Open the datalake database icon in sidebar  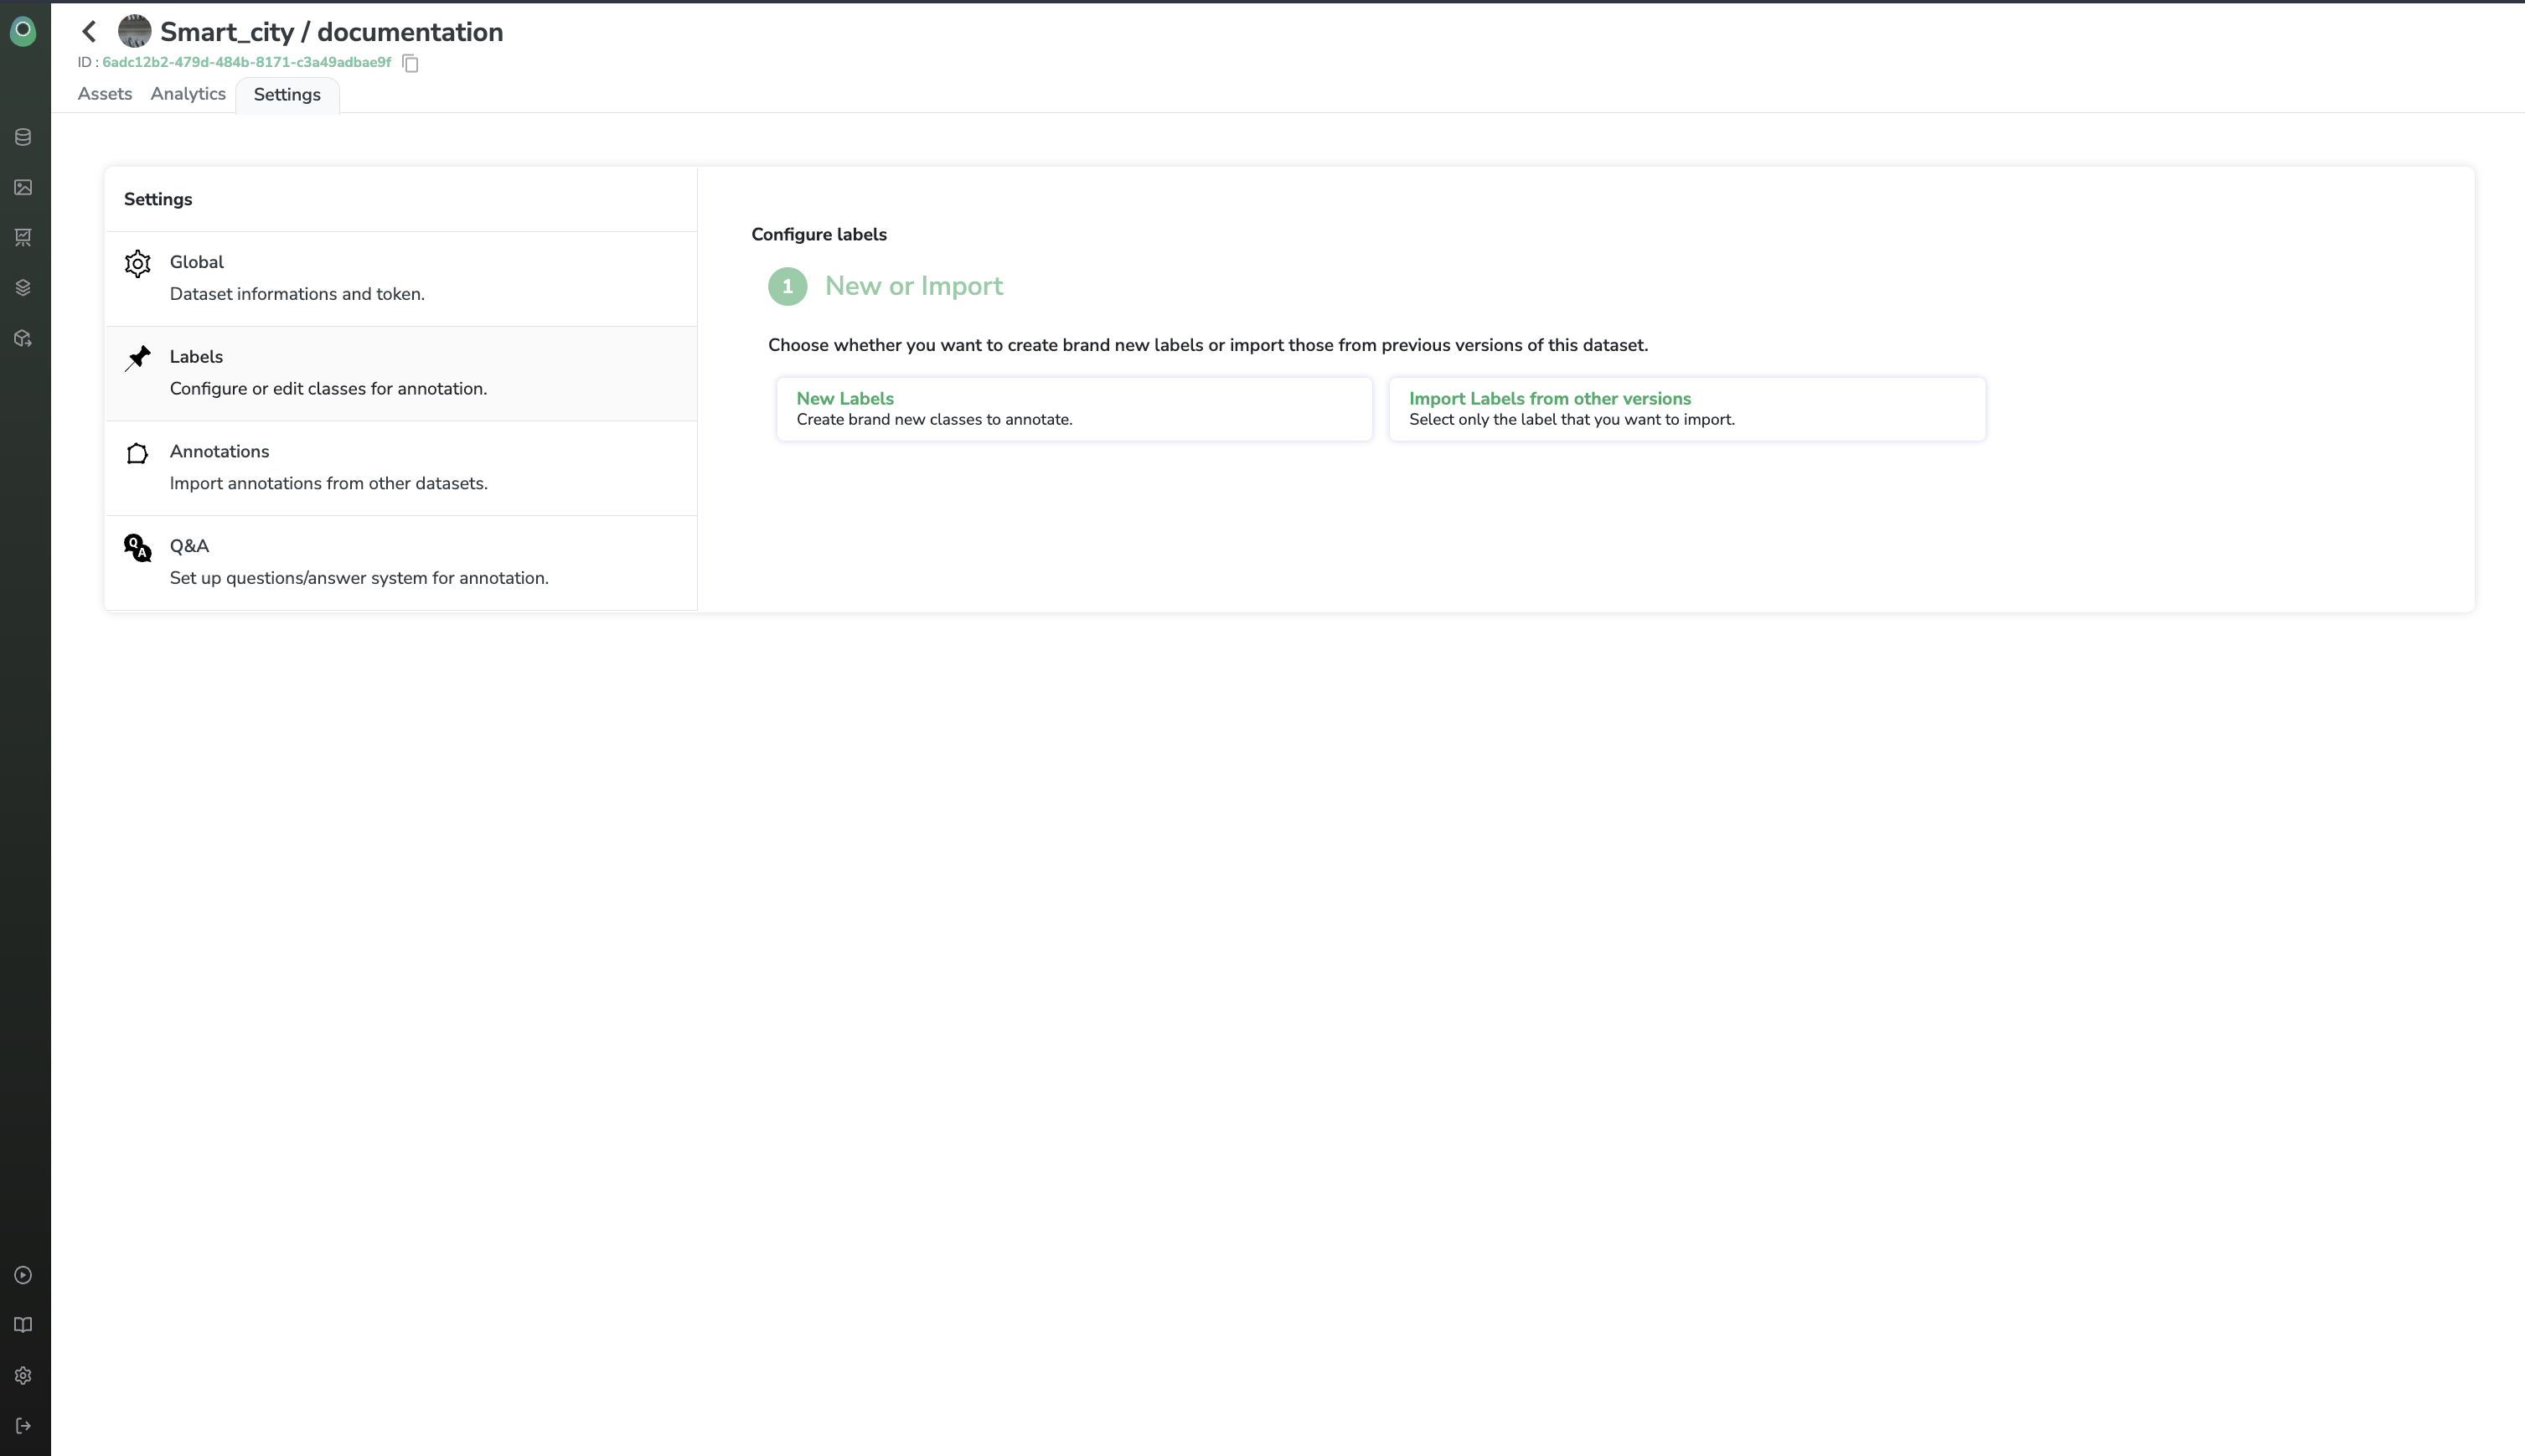pyautogui.click(x=23, y=137)
